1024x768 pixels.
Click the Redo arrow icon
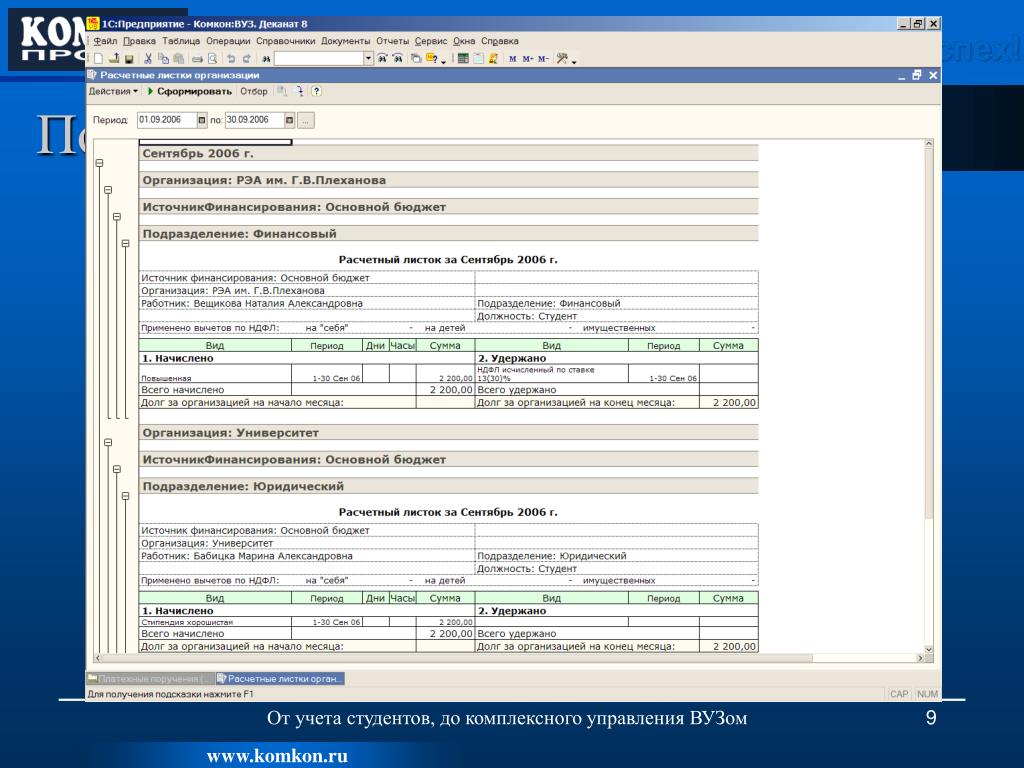[246, 59]
